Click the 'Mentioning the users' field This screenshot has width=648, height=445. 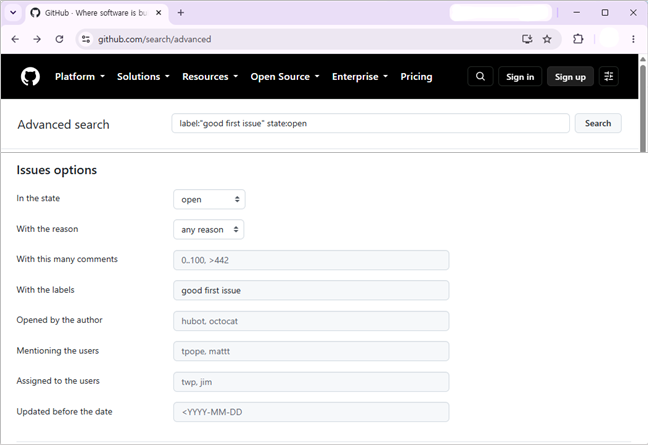tap(311, 351)
